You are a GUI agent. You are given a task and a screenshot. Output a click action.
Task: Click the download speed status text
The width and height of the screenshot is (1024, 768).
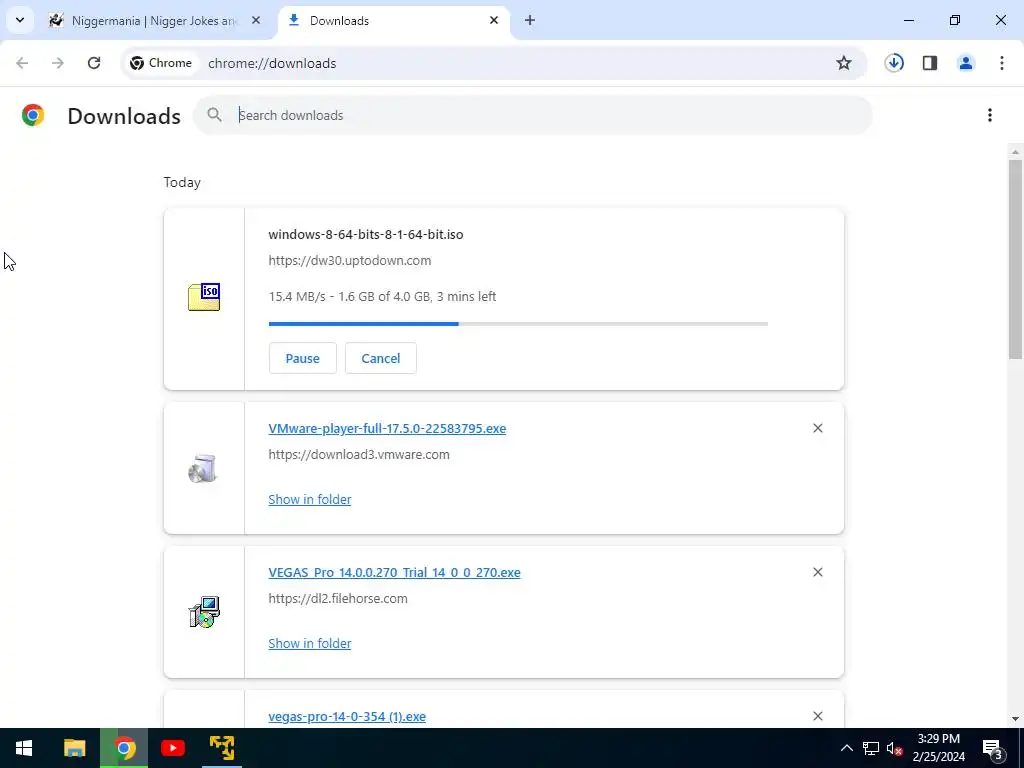click(x=382, y=296)
